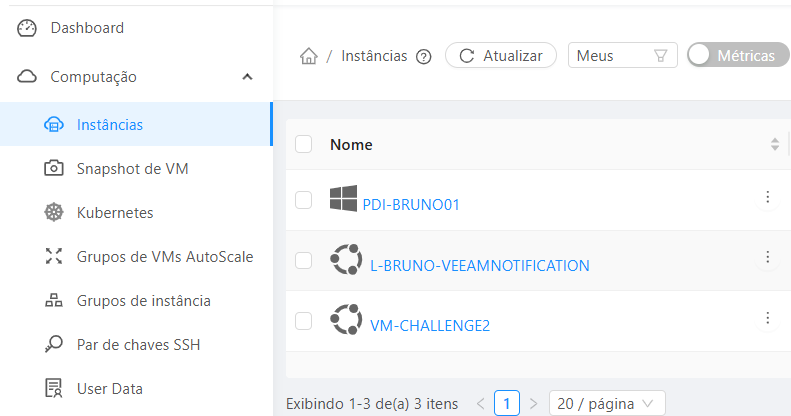Click the Ubuntu icon next to L-BRUNO-VEEAMNOTIFICATION
791x416 pixels.
coord(346,261)
